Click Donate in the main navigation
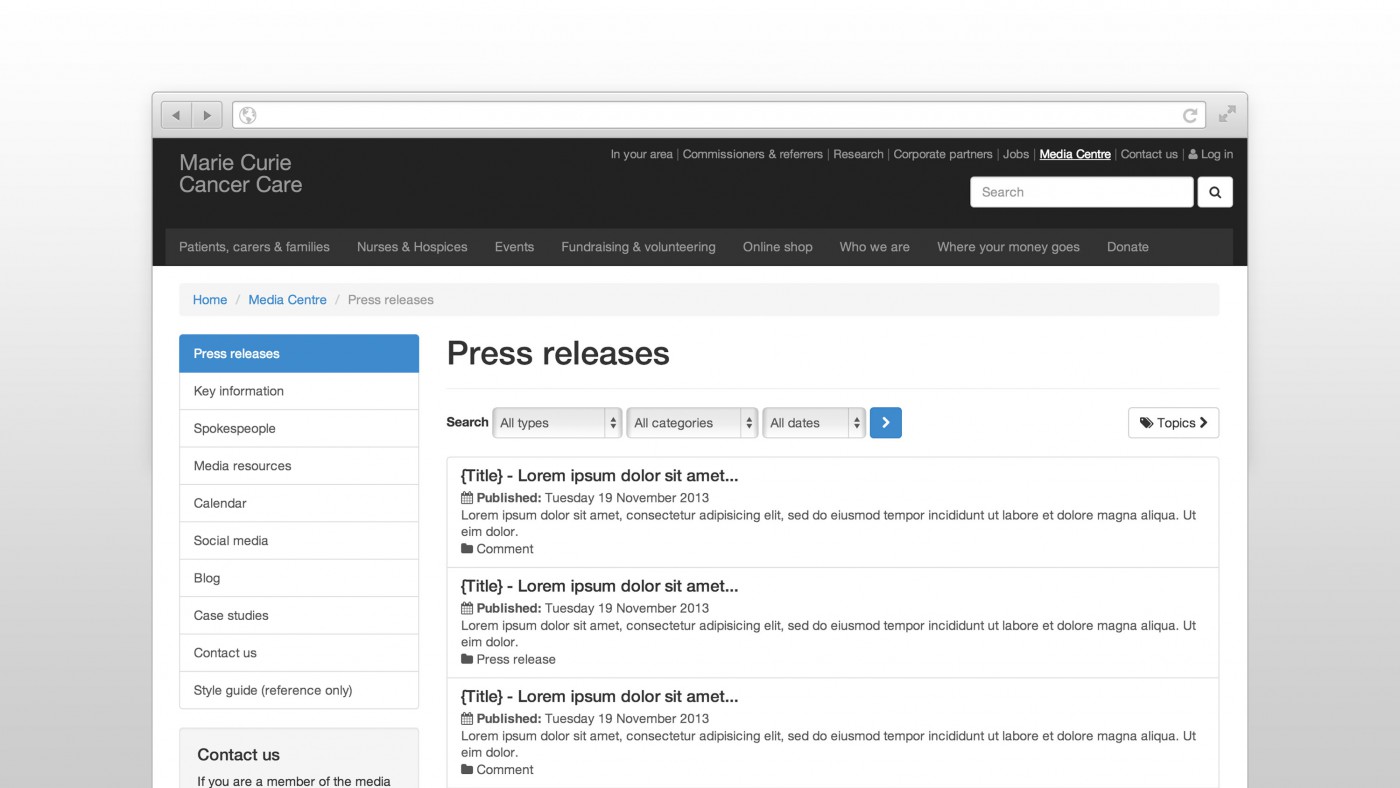This screenshot has width=1400, height=788. coord(1127,247)
